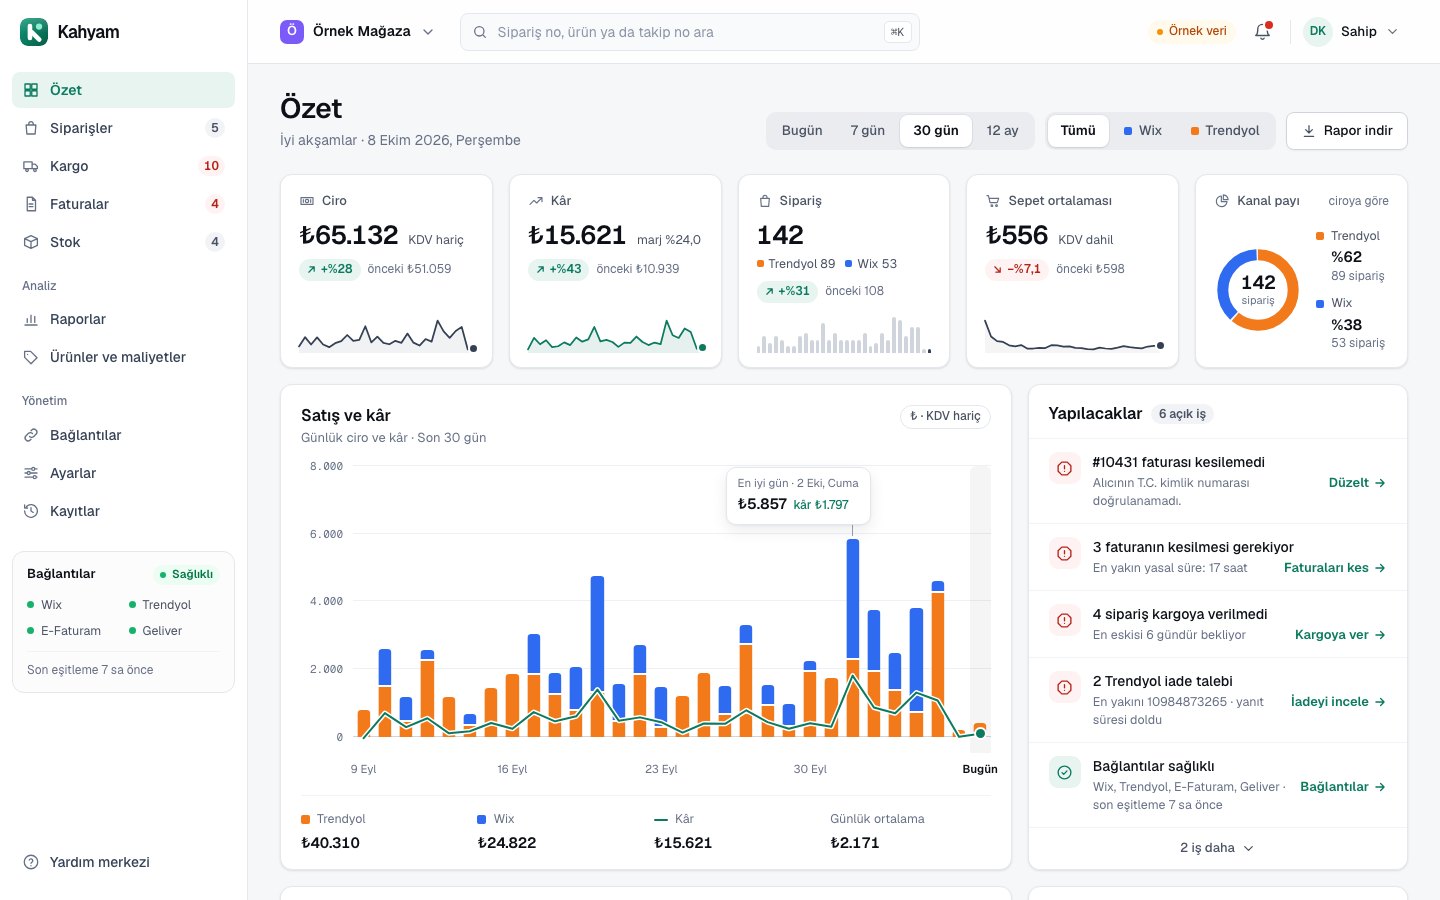The height and width of the screenshot is (900, 1440).
Task: Click the DK user avatar
Action: (1318, 32)
